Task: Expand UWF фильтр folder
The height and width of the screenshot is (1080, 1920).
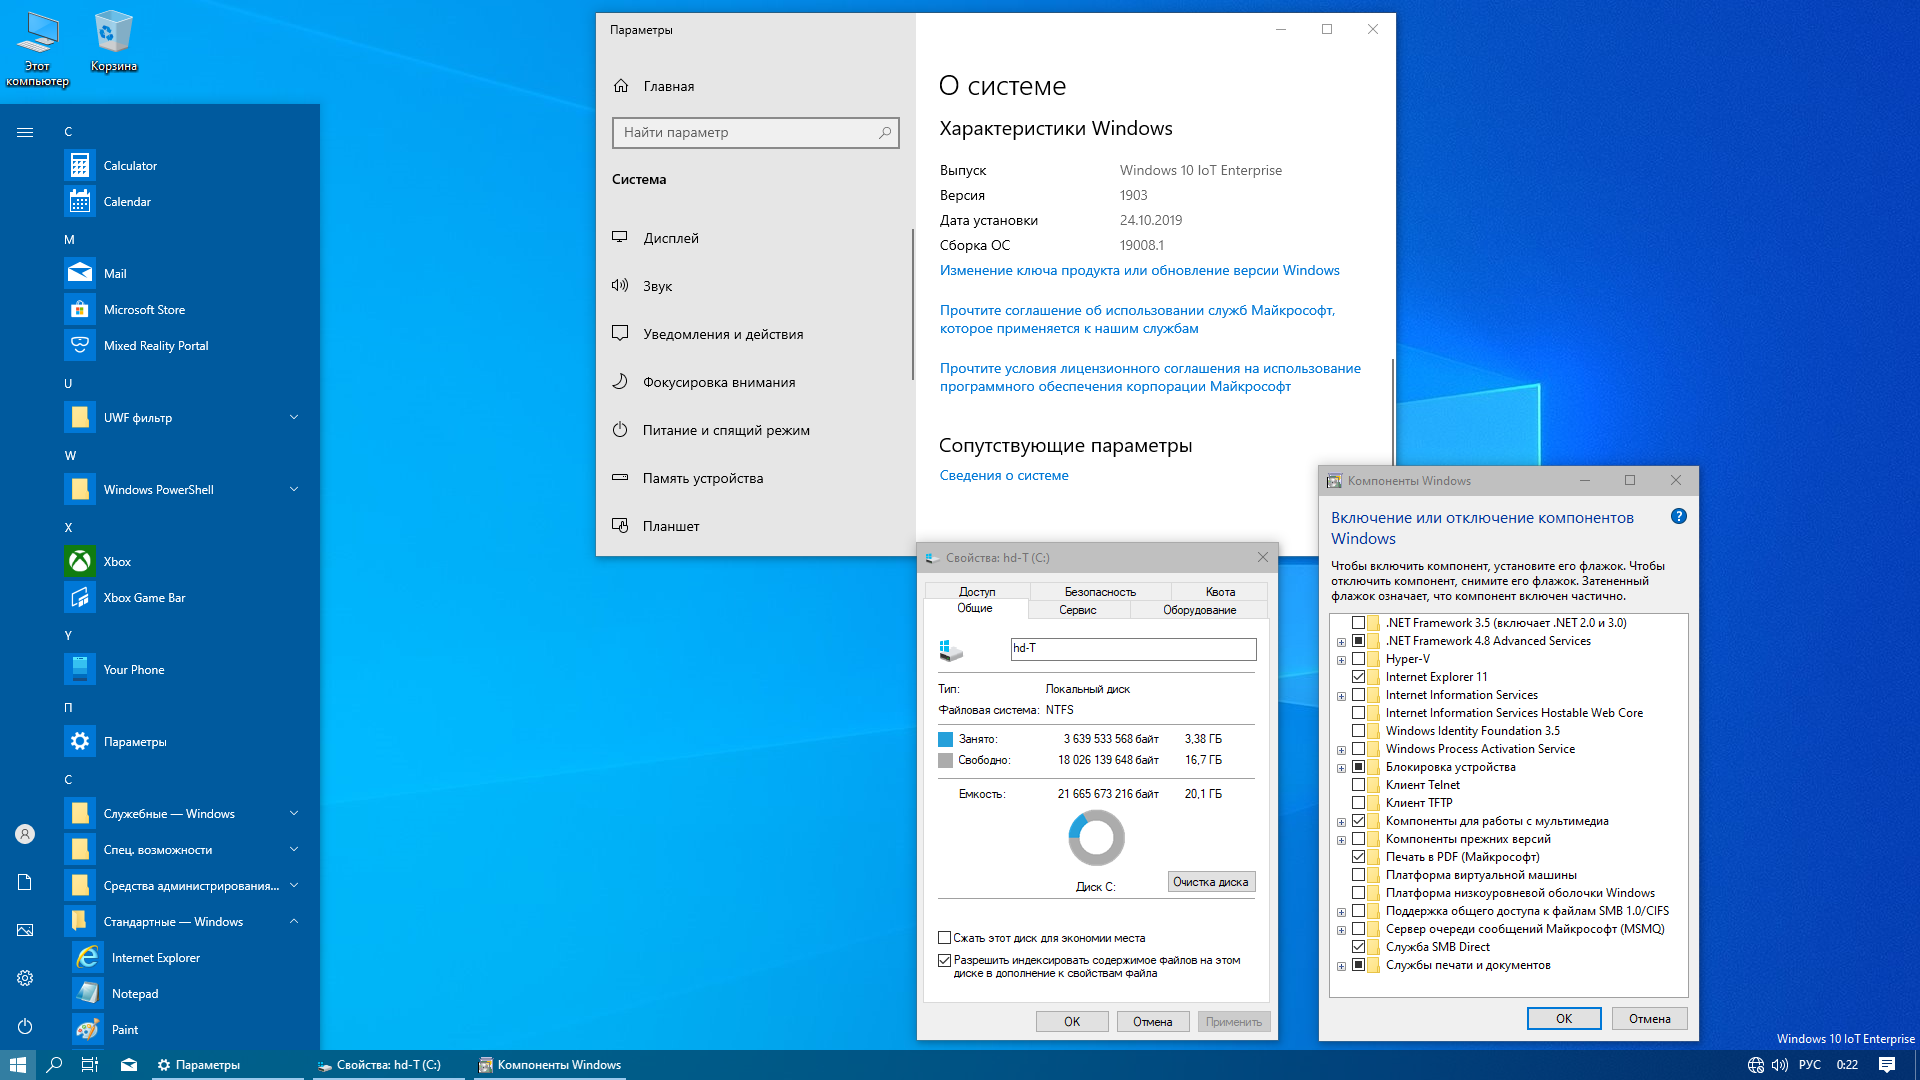Action: 294,417
